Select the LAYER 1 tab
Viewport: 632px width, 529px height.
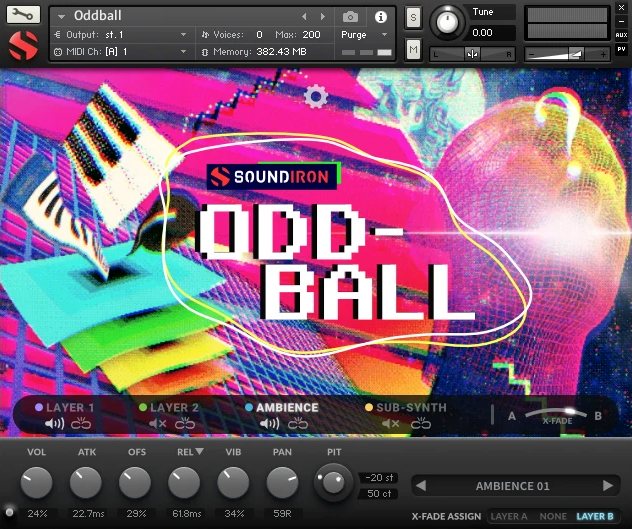(65, 407)
